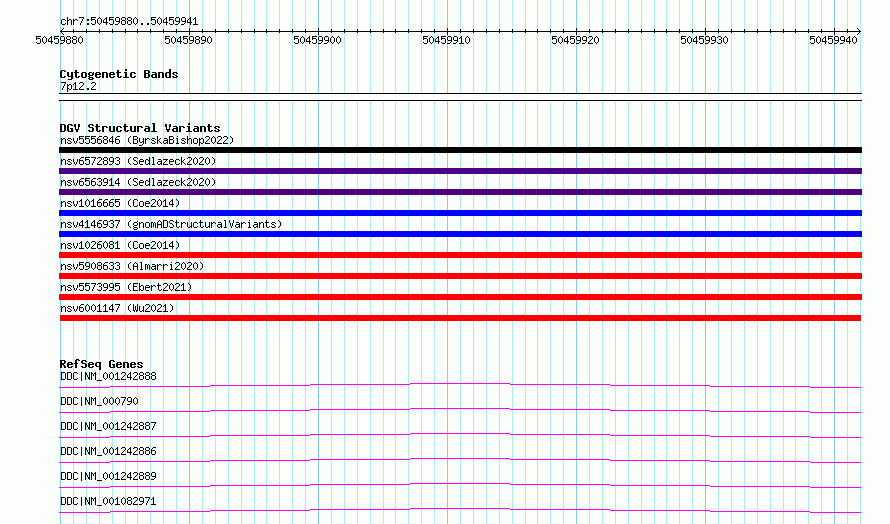This screenshot has height=524, width=890.
Task: Open transcript DDC|NM_001242887
Action: click(108, 426)
